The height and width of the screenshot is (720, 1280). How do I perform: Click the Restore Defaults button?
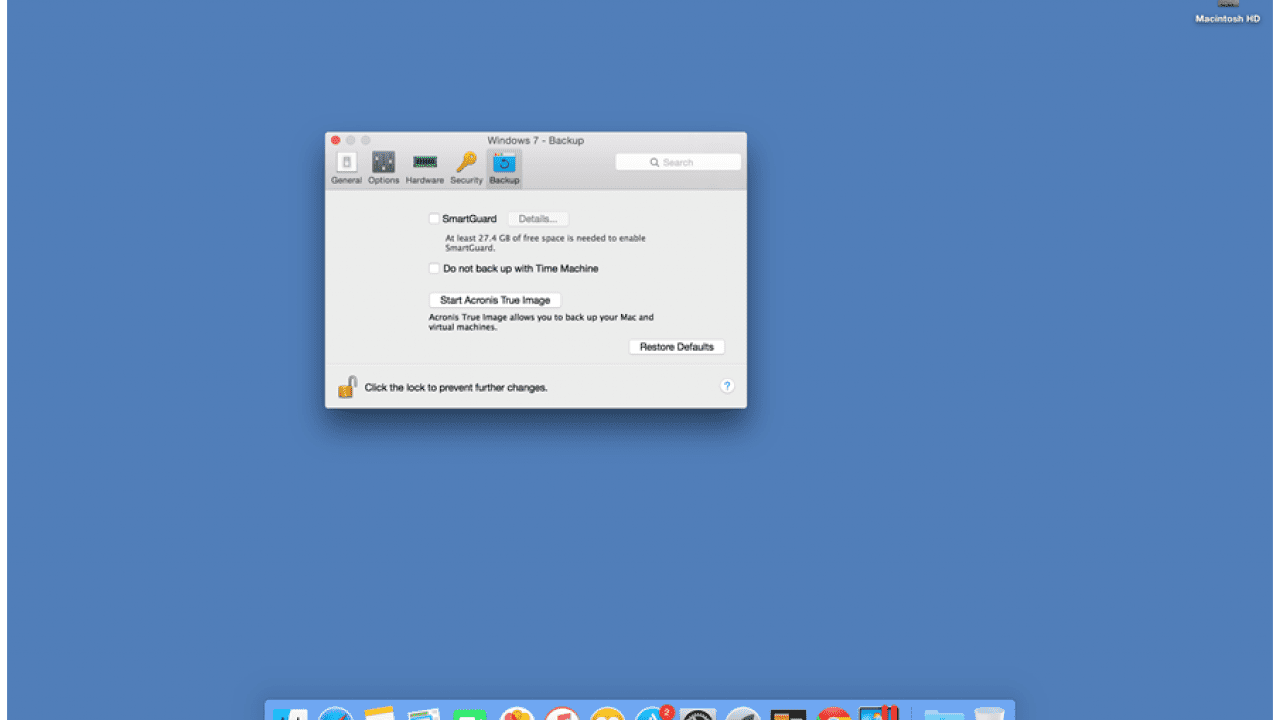point(677,347)
